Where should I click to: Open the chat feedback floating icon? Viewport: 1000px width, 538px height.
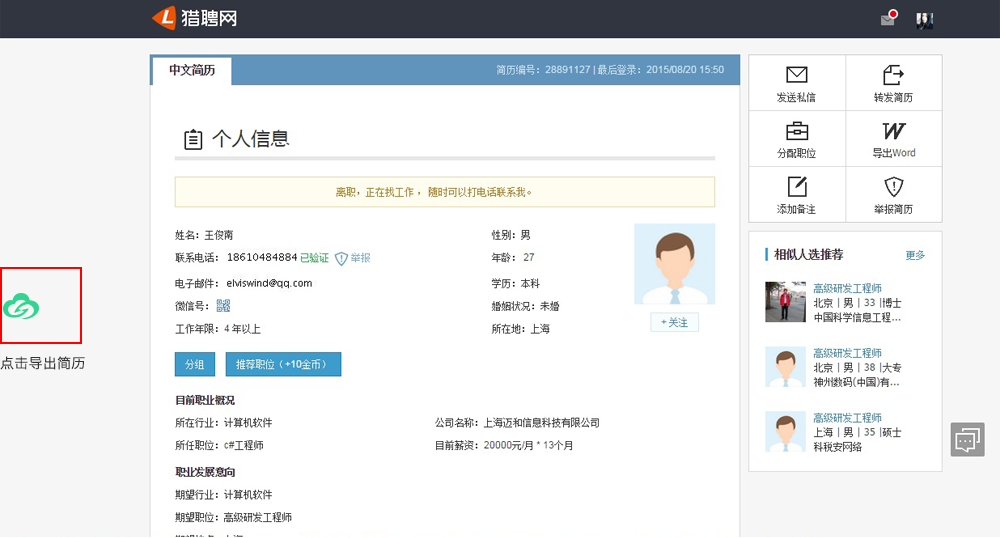[968, 439]
